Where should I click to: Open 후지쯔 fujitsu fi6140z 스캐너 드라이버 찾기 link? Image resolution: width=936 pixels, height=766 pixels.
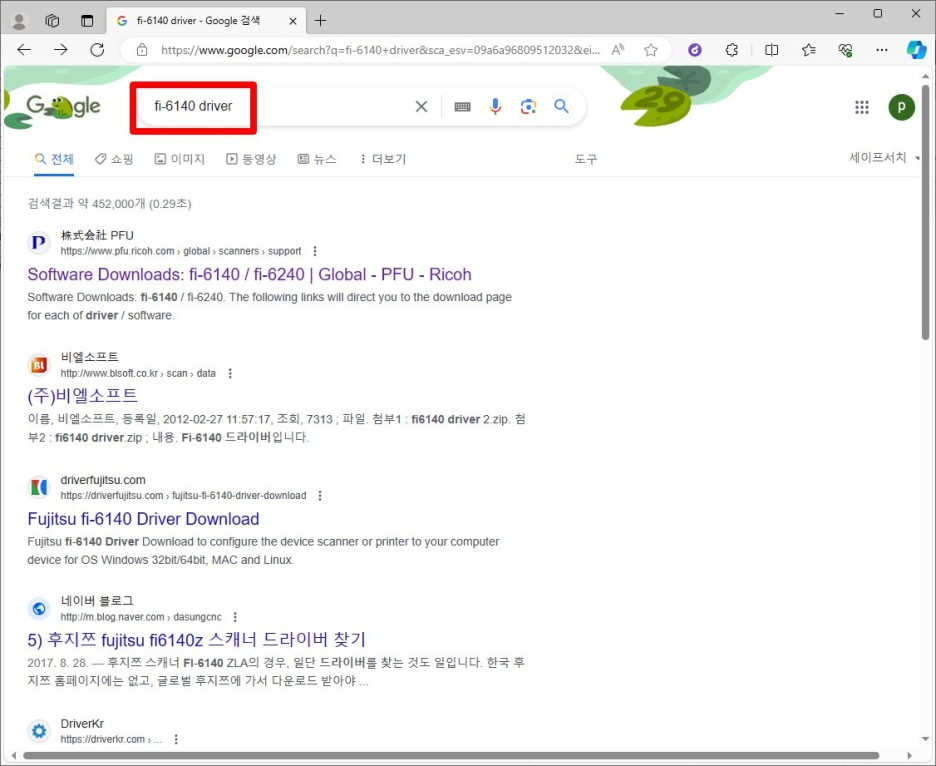196,640
